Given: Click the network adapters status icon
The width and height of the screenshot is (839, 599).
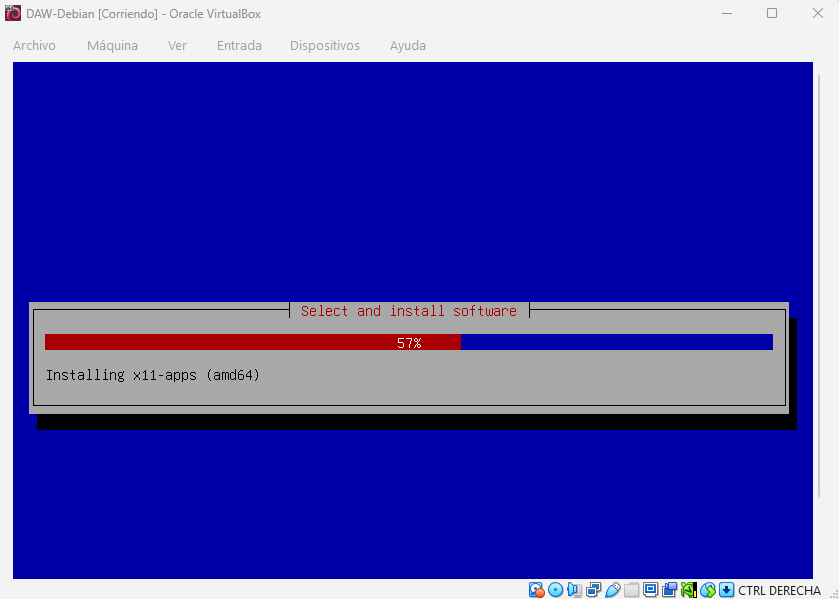Looking at the screenshot, I should tap(593, 590).
